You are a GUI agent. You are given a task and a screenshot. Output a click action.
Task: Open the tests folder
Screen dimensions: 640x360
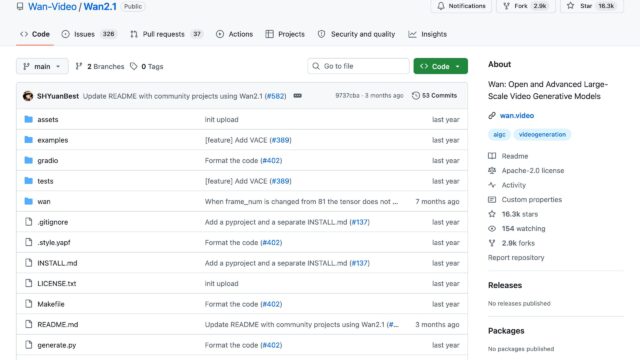[x=45, y=181]
